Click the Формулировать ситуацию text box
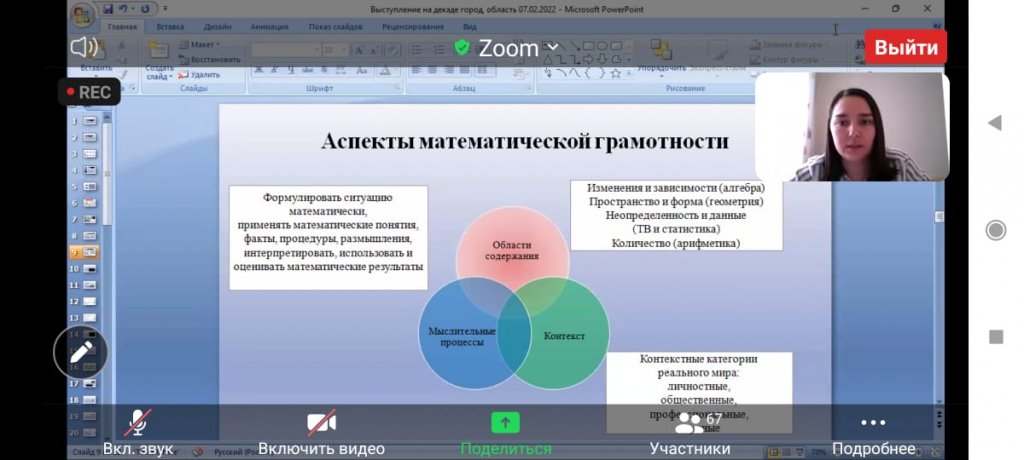The height and width of the screenshot is (460, 1024). pyautogui.click(x=328, y=237)
